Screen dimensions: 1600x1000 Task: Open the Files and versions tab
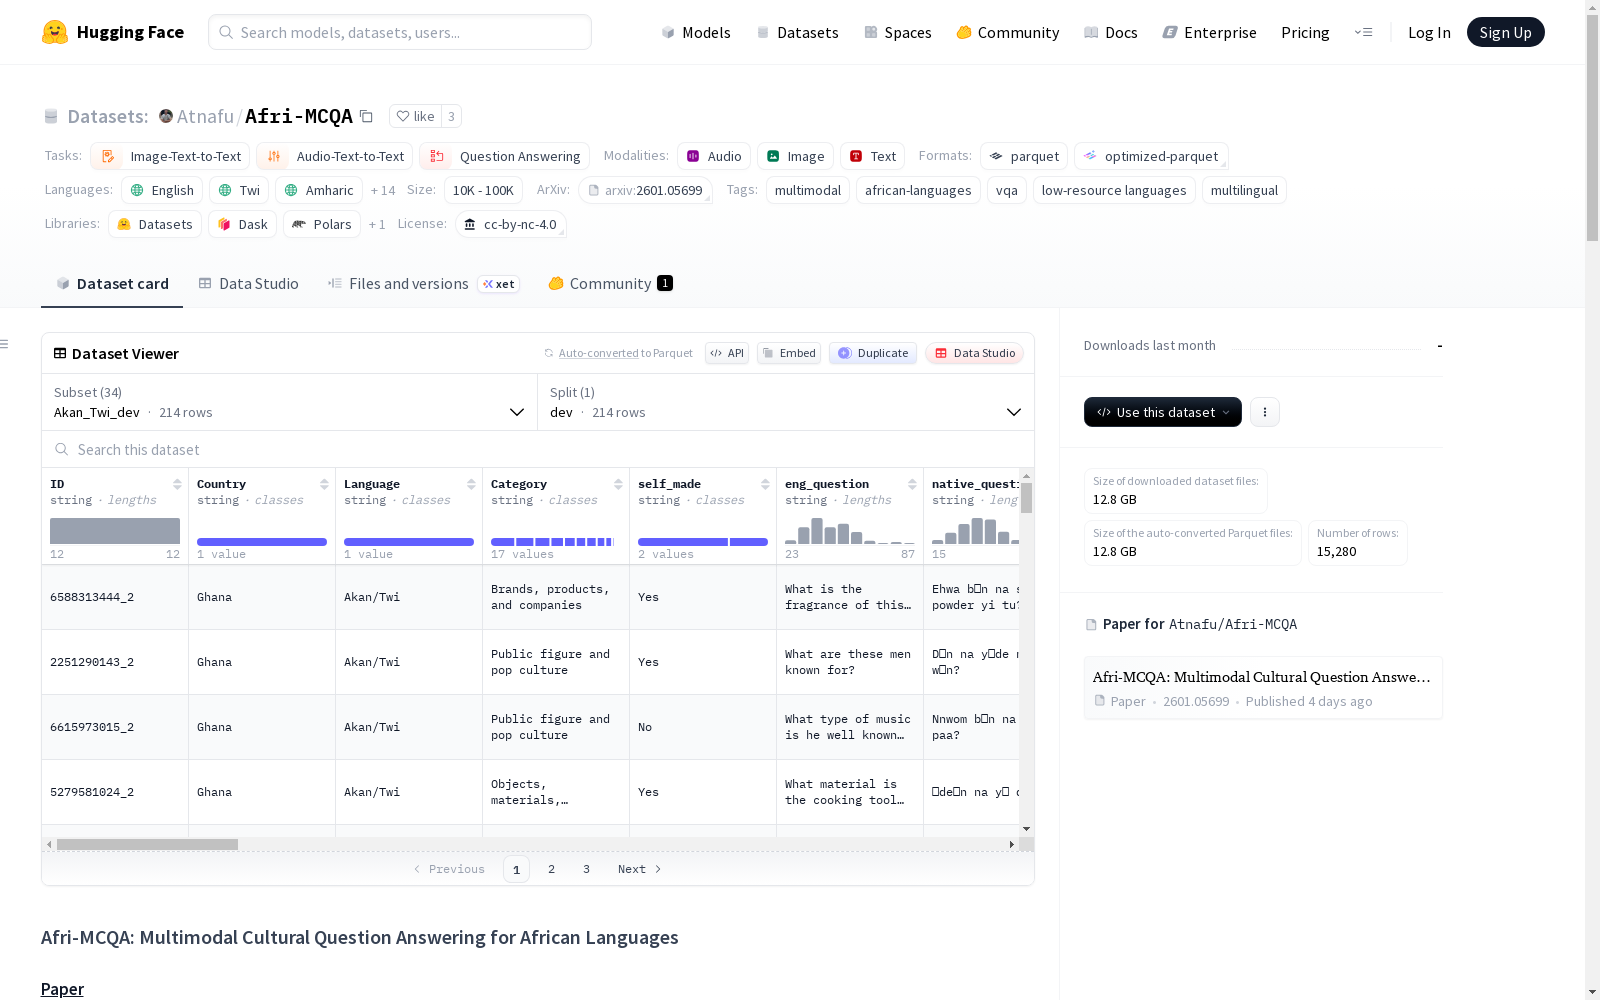click(423, 284)
